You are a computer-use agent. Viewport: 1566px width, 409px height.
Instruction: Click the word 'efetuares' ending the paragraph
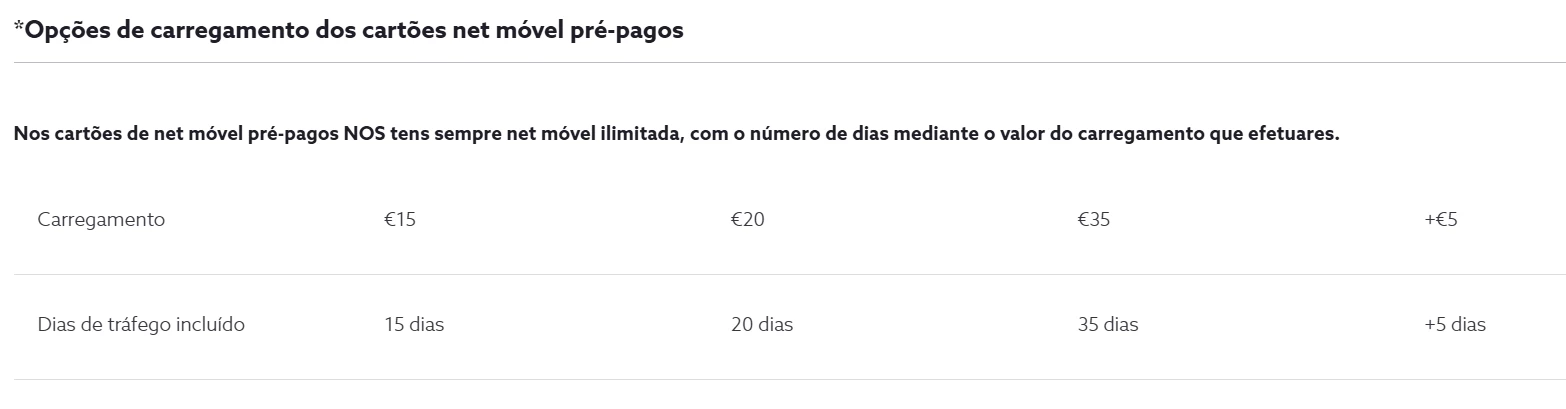pyautogui.click(x=1296, y=134)
